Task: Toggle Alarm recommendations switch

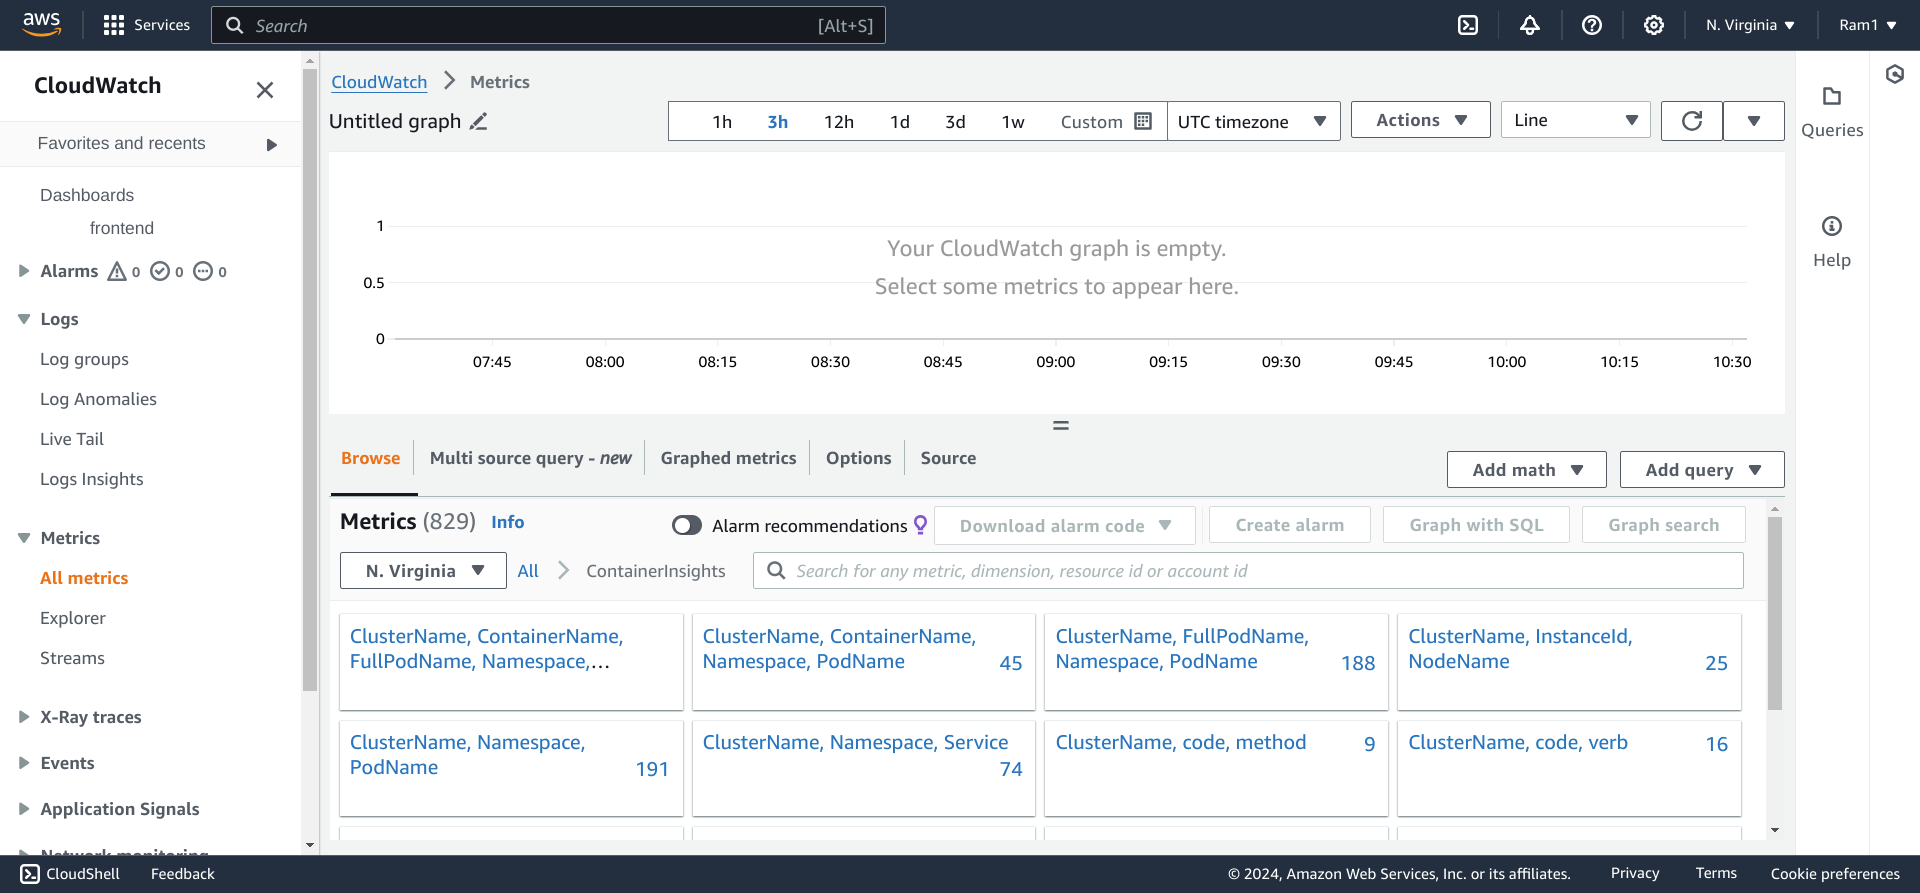Action: (687, 525)
